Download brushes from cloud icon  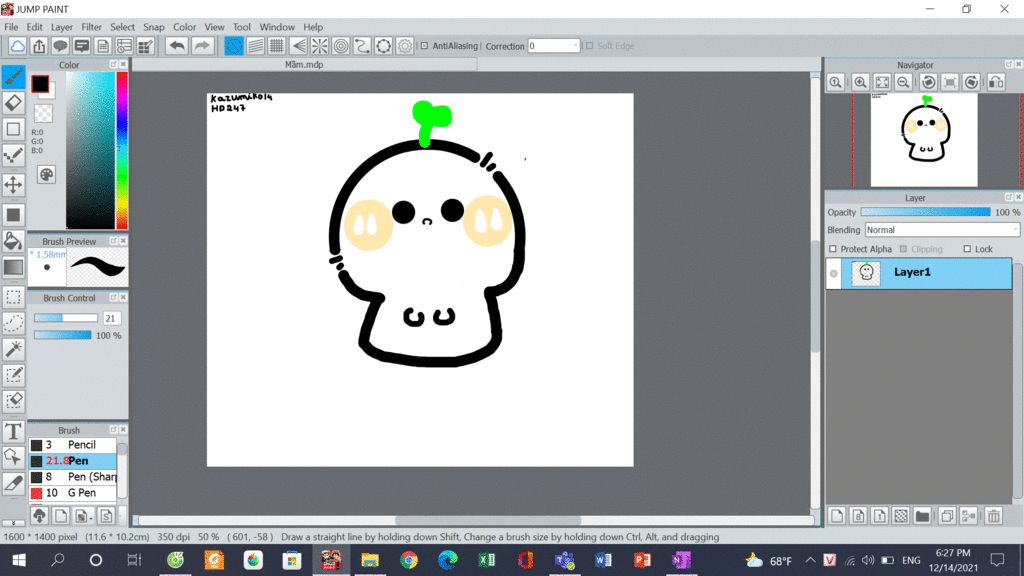coord(39,516)
